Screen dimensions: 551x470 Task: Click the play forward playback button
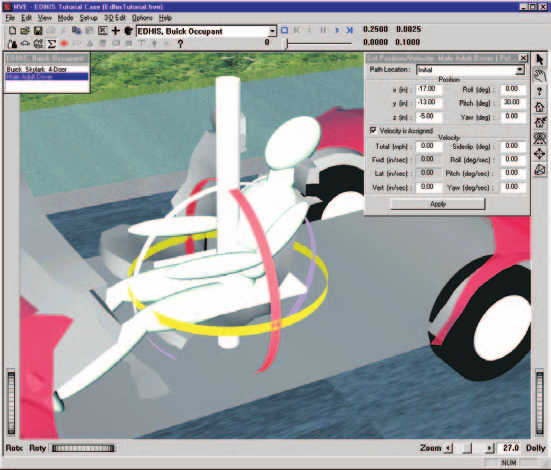pyautogui.click(x=337, y=31)
